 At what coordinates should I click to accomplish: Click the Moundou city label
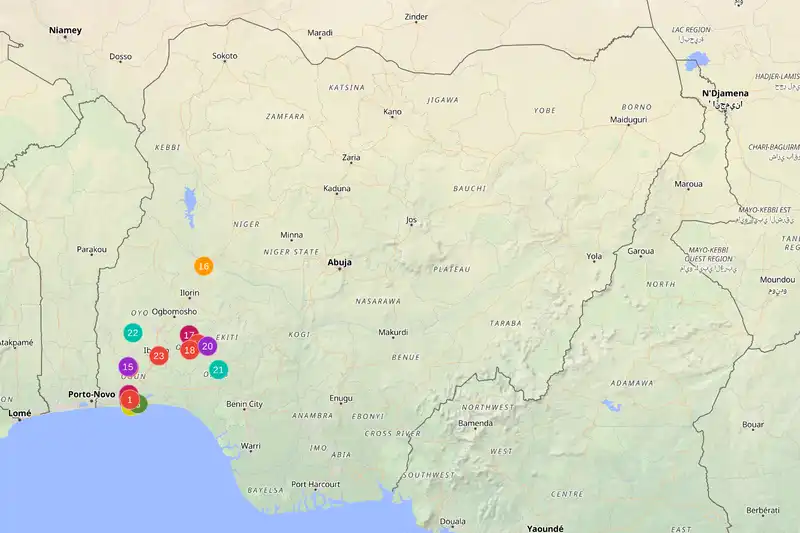(778, 280)
